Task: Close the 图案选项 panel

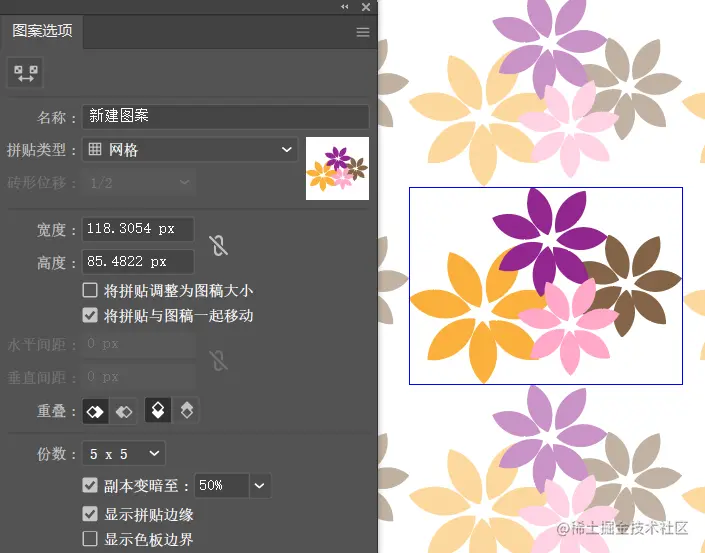Action: [366, 7]
